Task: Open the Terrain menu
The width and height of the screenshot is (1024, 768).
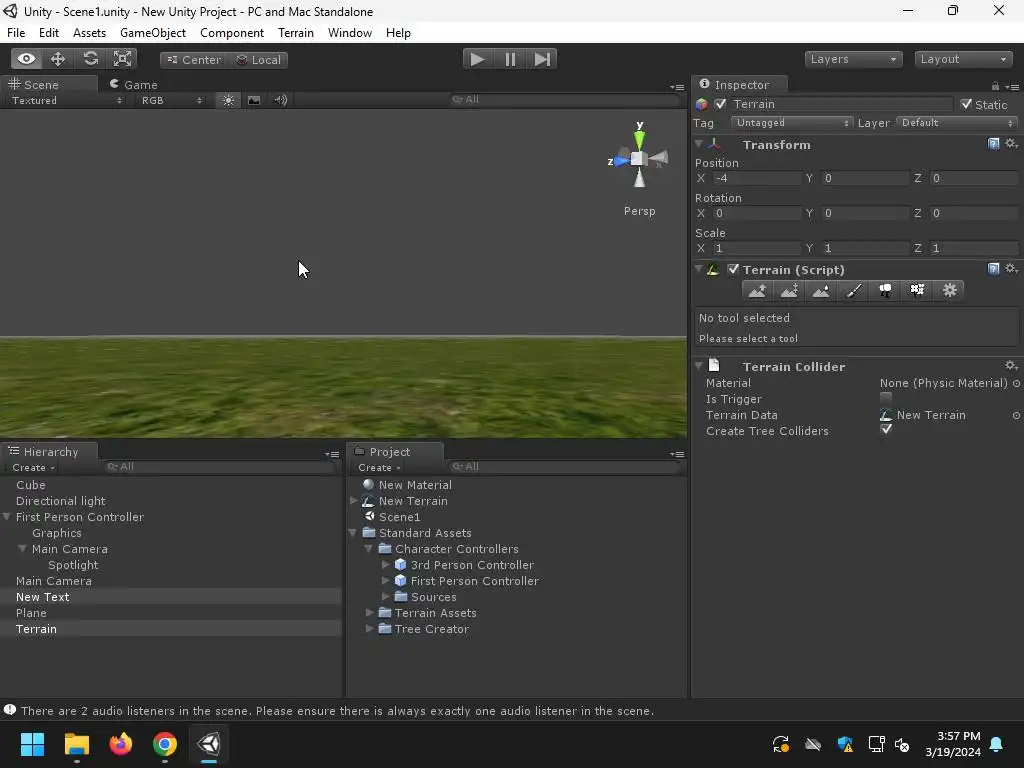Action: point(296,33)
